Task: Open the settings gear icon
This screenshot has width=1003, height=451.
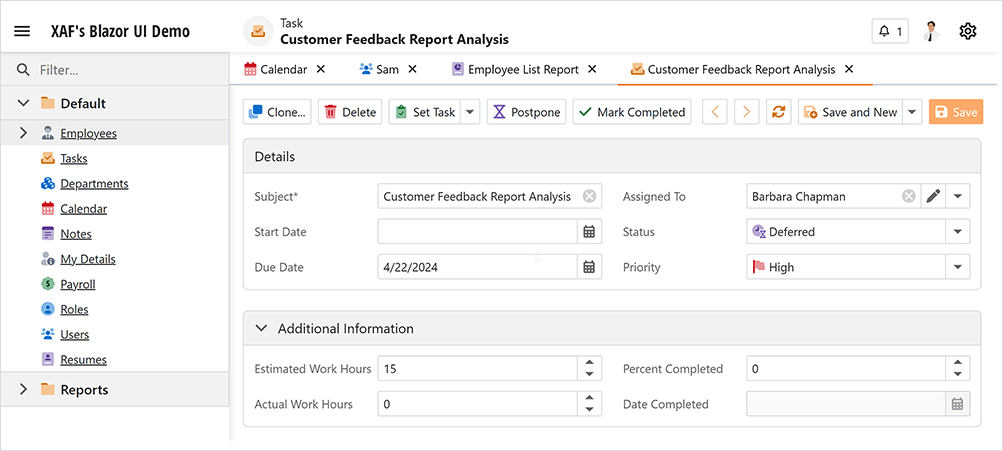Action: [967, 31]
